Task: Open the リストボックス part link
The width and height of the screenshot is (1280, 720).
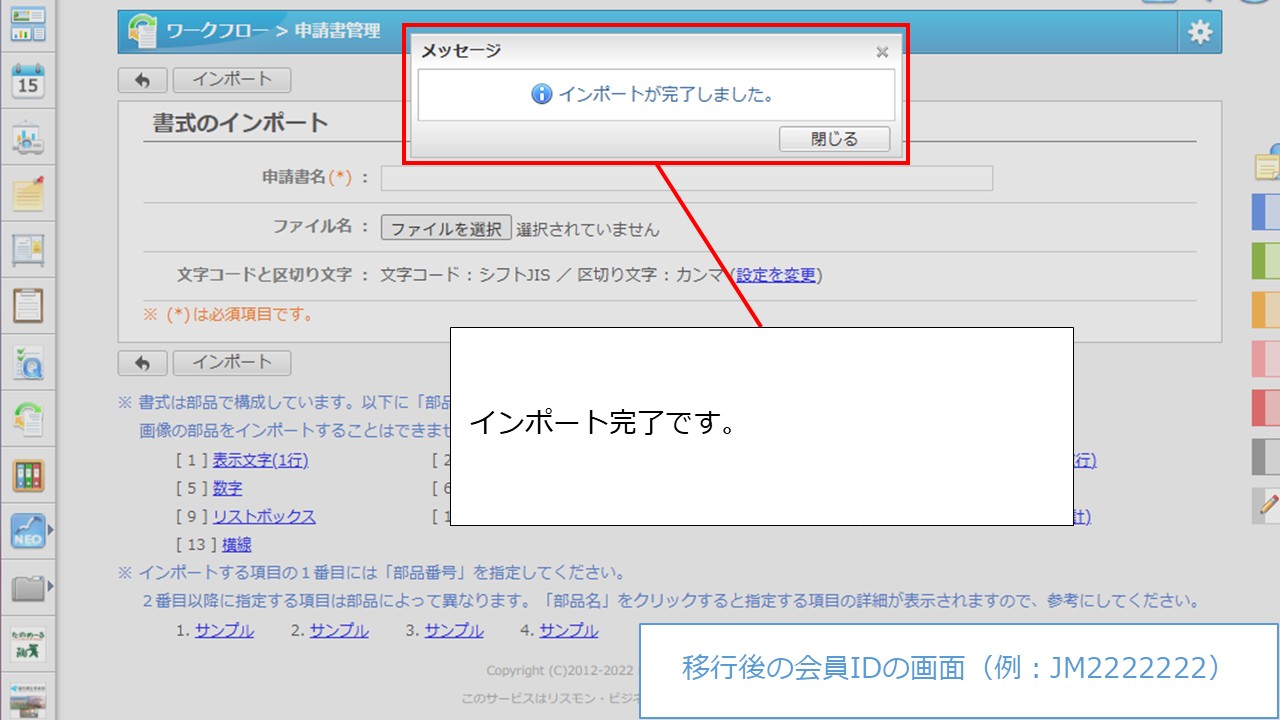Action: pos(264,517)
